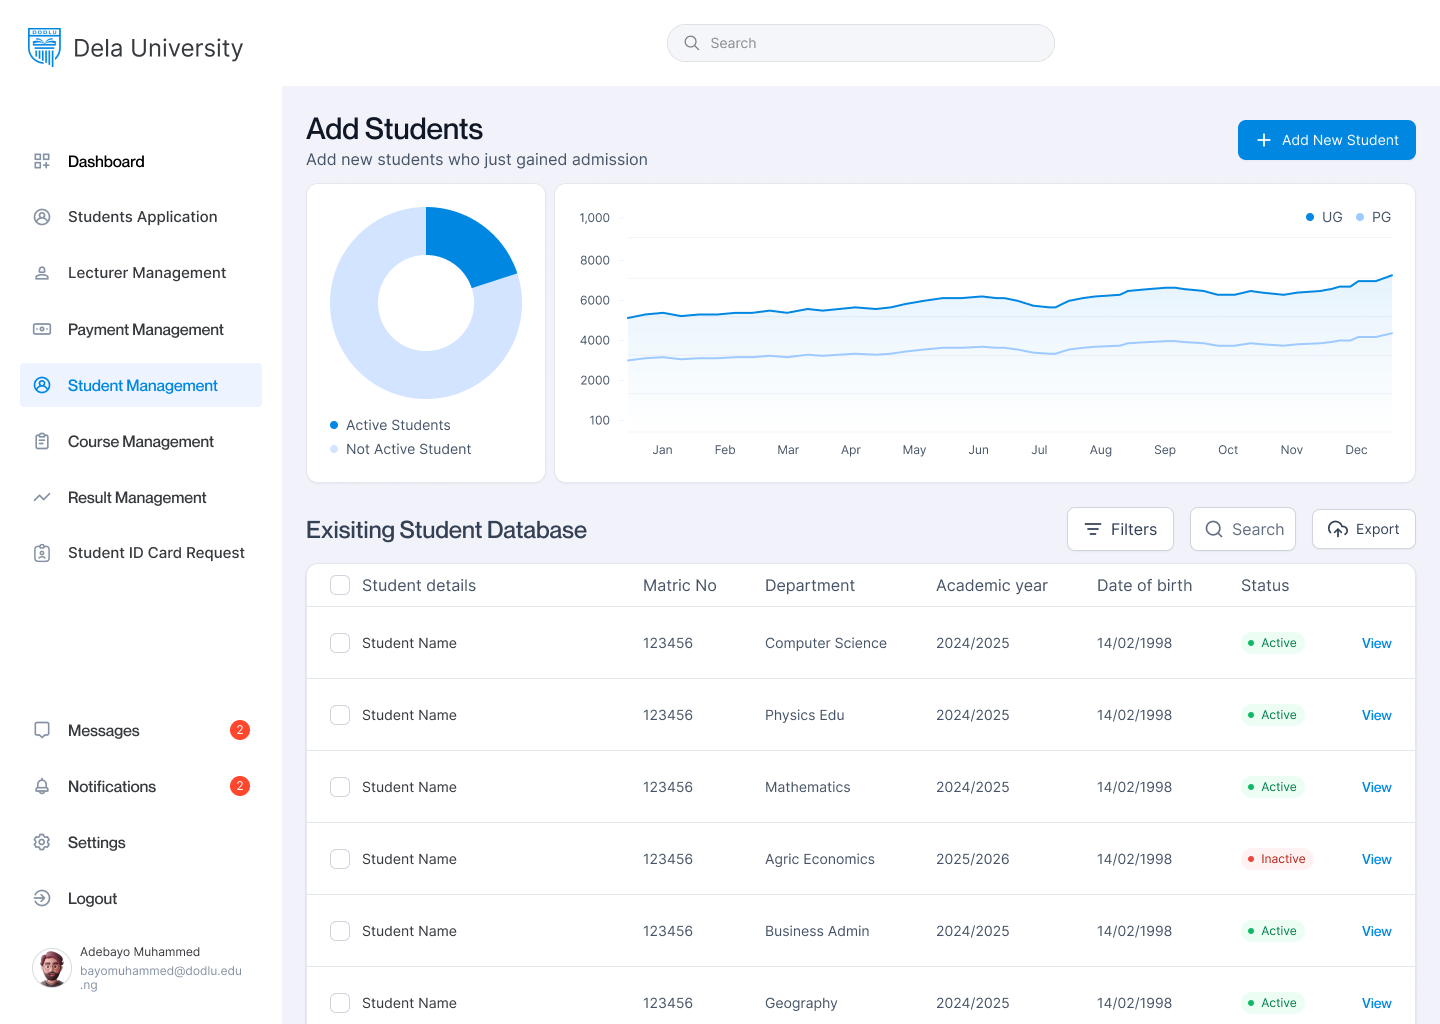
Task: Click the Active Students segment of the donut chart
Action: (470, 240)
